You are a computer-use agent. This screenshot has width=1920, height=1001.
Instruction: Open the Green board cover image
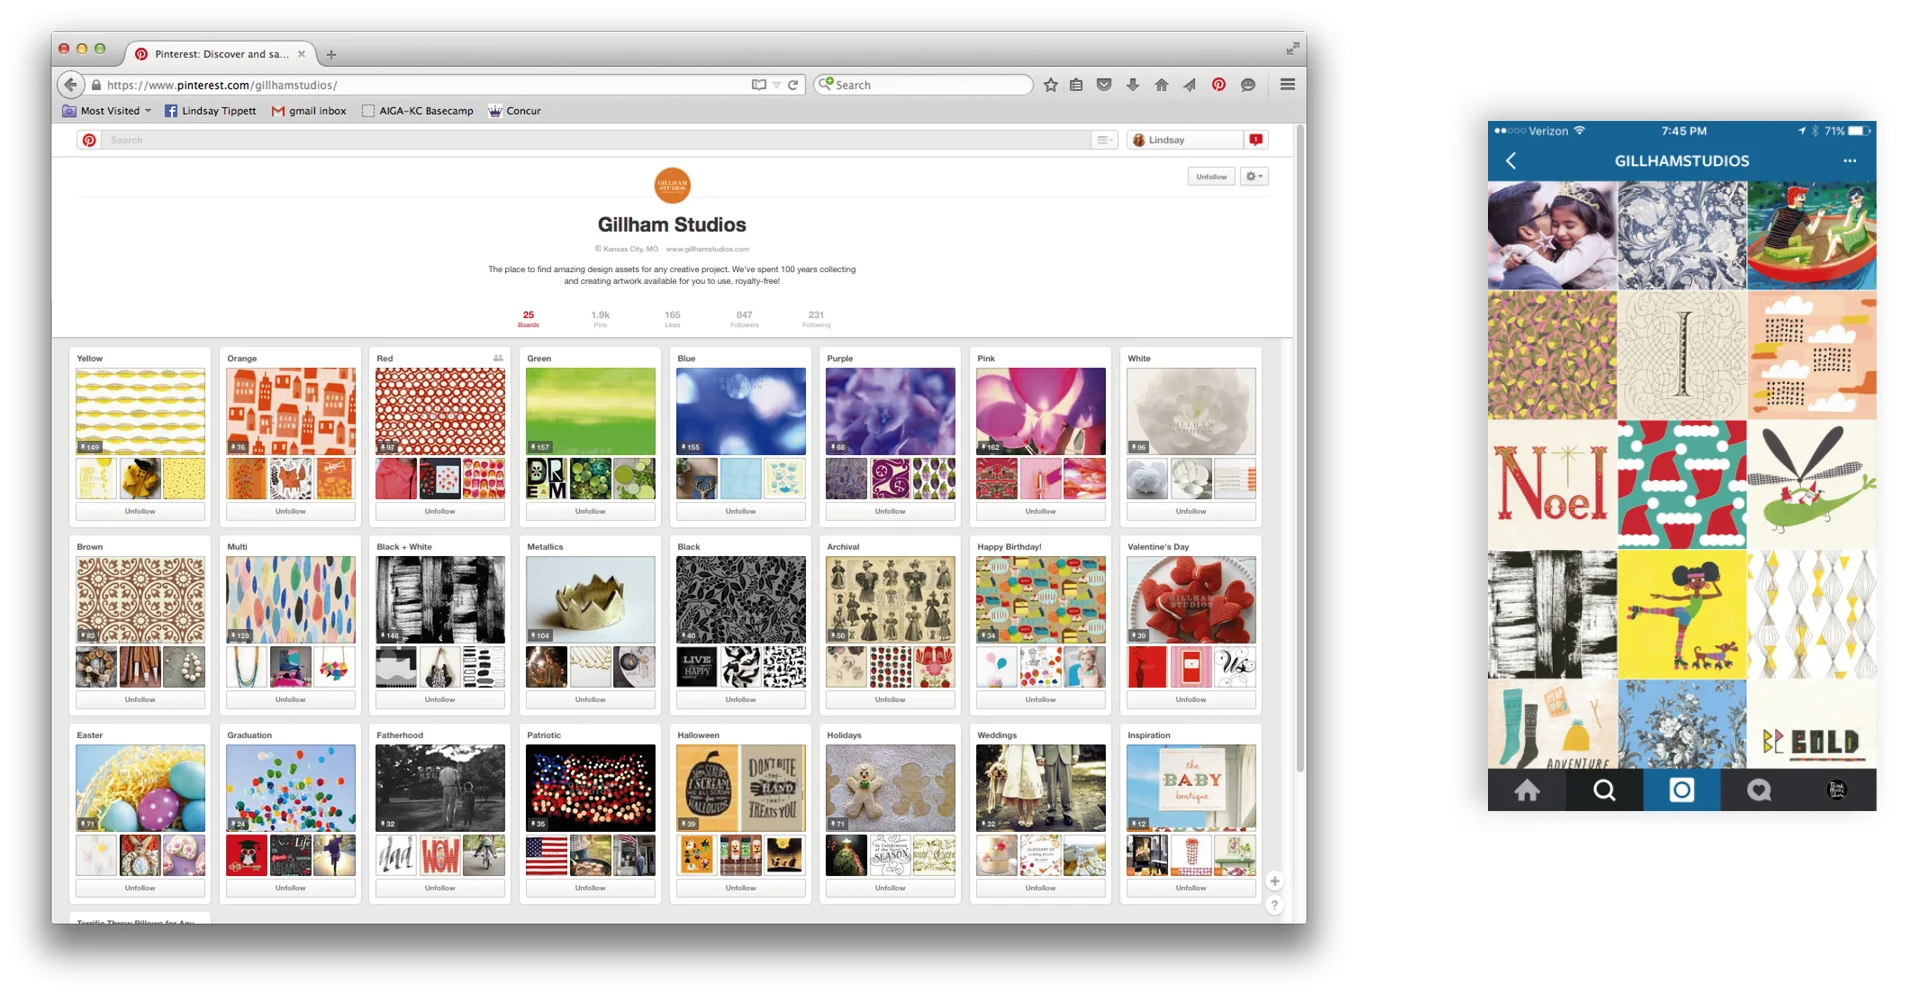coord(590,411)
